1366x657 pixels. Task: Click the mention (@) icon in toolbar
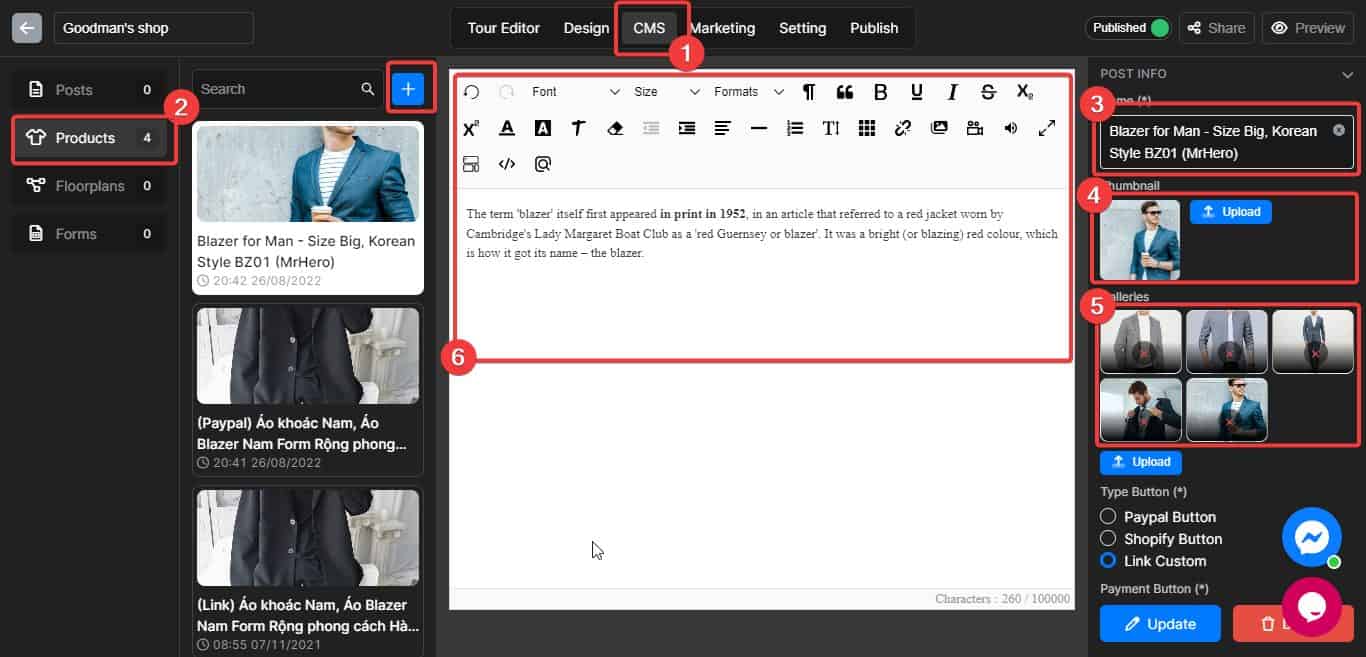pyautogui.click(x=543, y=164)
